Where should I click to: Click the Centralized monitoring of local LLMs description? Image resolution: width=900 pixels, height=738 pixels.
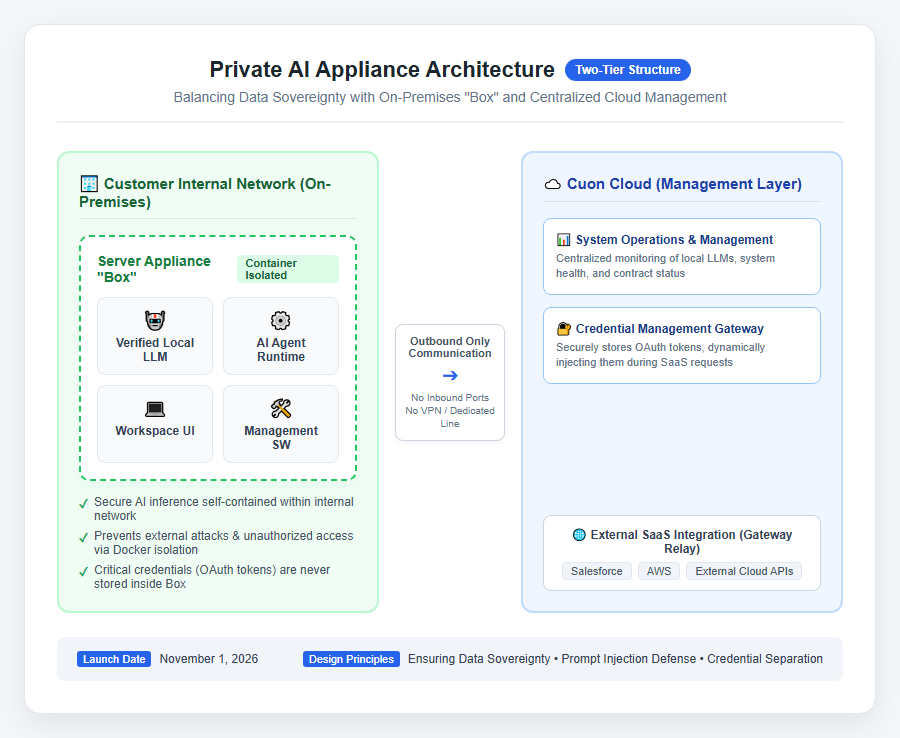(665, 266)
